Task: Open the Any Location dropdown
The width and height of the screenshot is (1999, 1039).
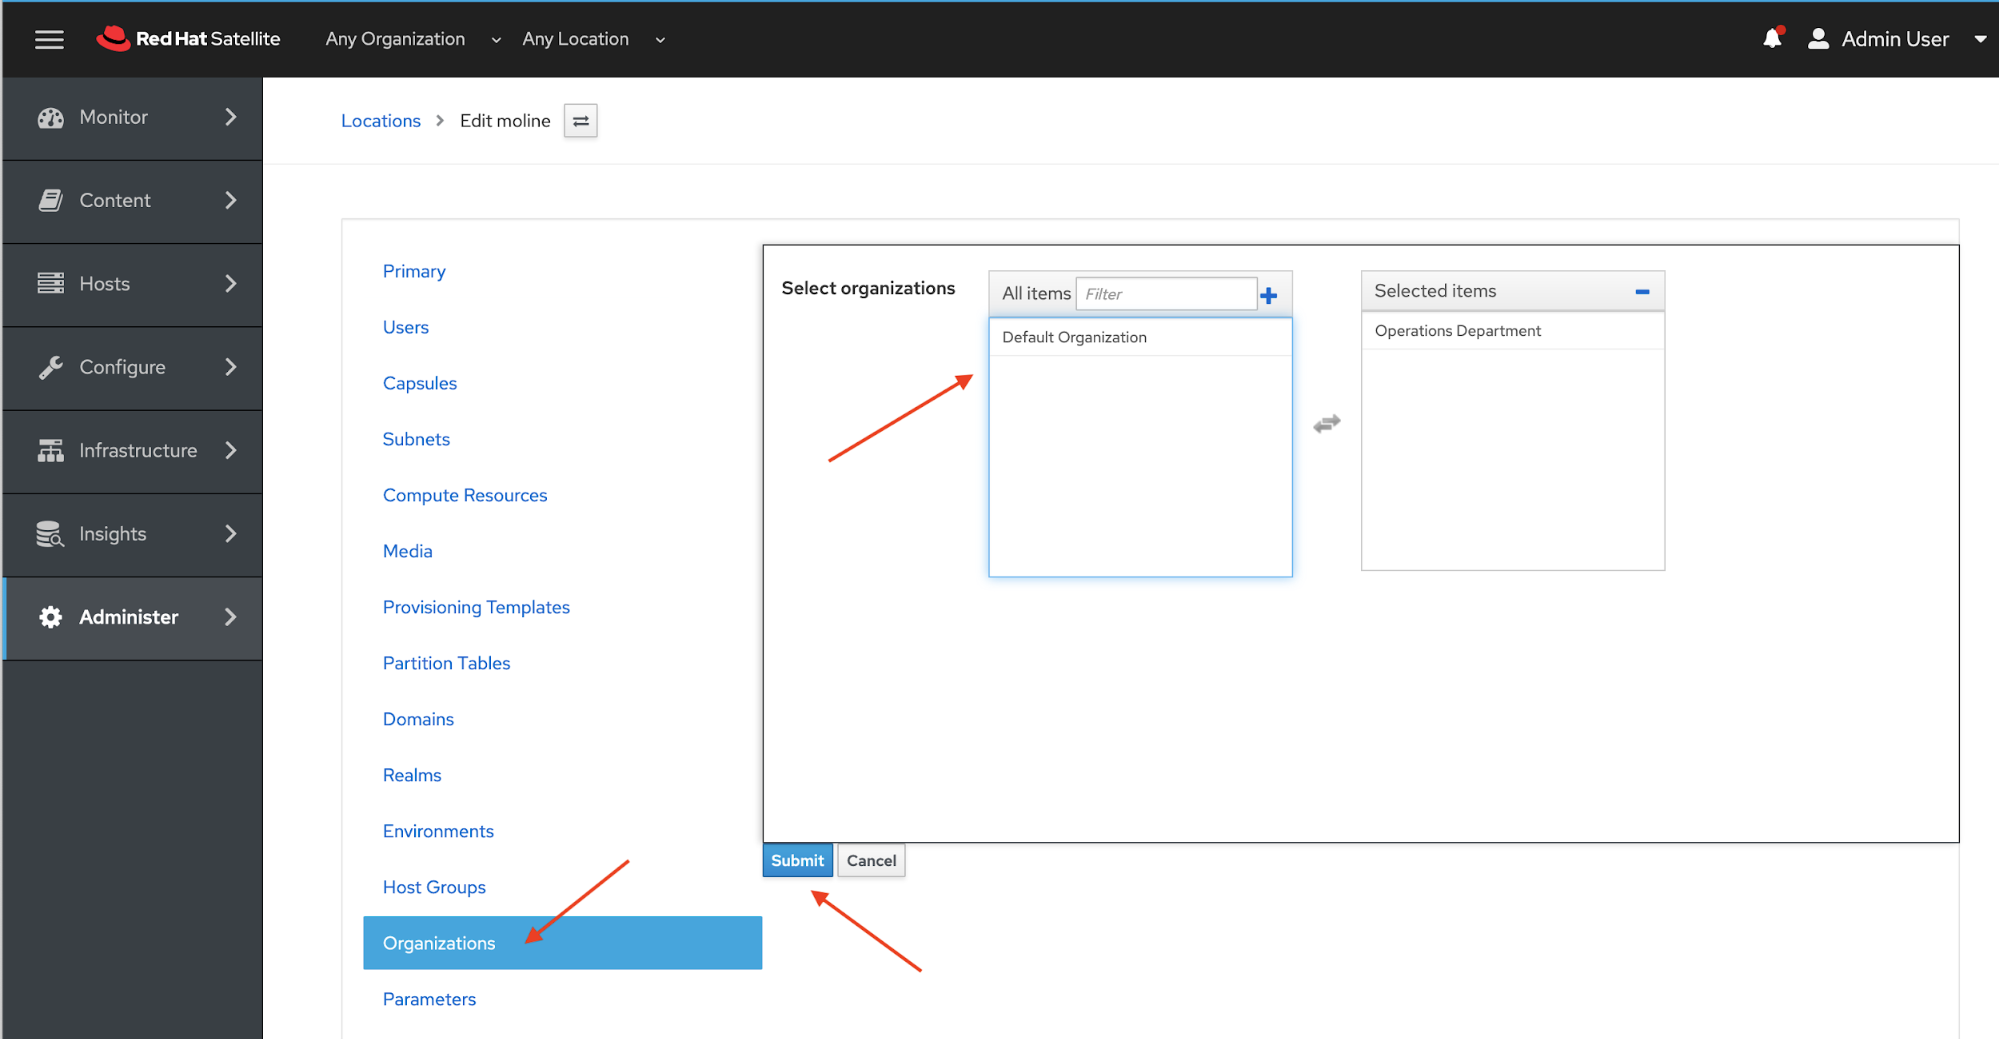Action: (593, 39)
